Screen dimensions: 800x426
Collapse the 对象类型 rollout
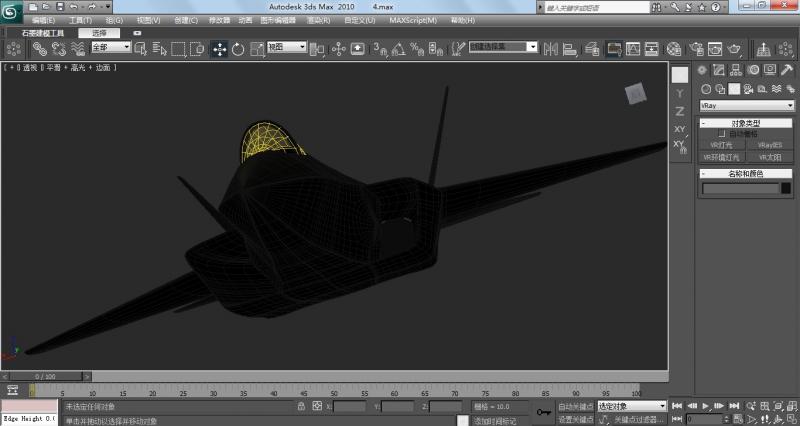[746, 123]
